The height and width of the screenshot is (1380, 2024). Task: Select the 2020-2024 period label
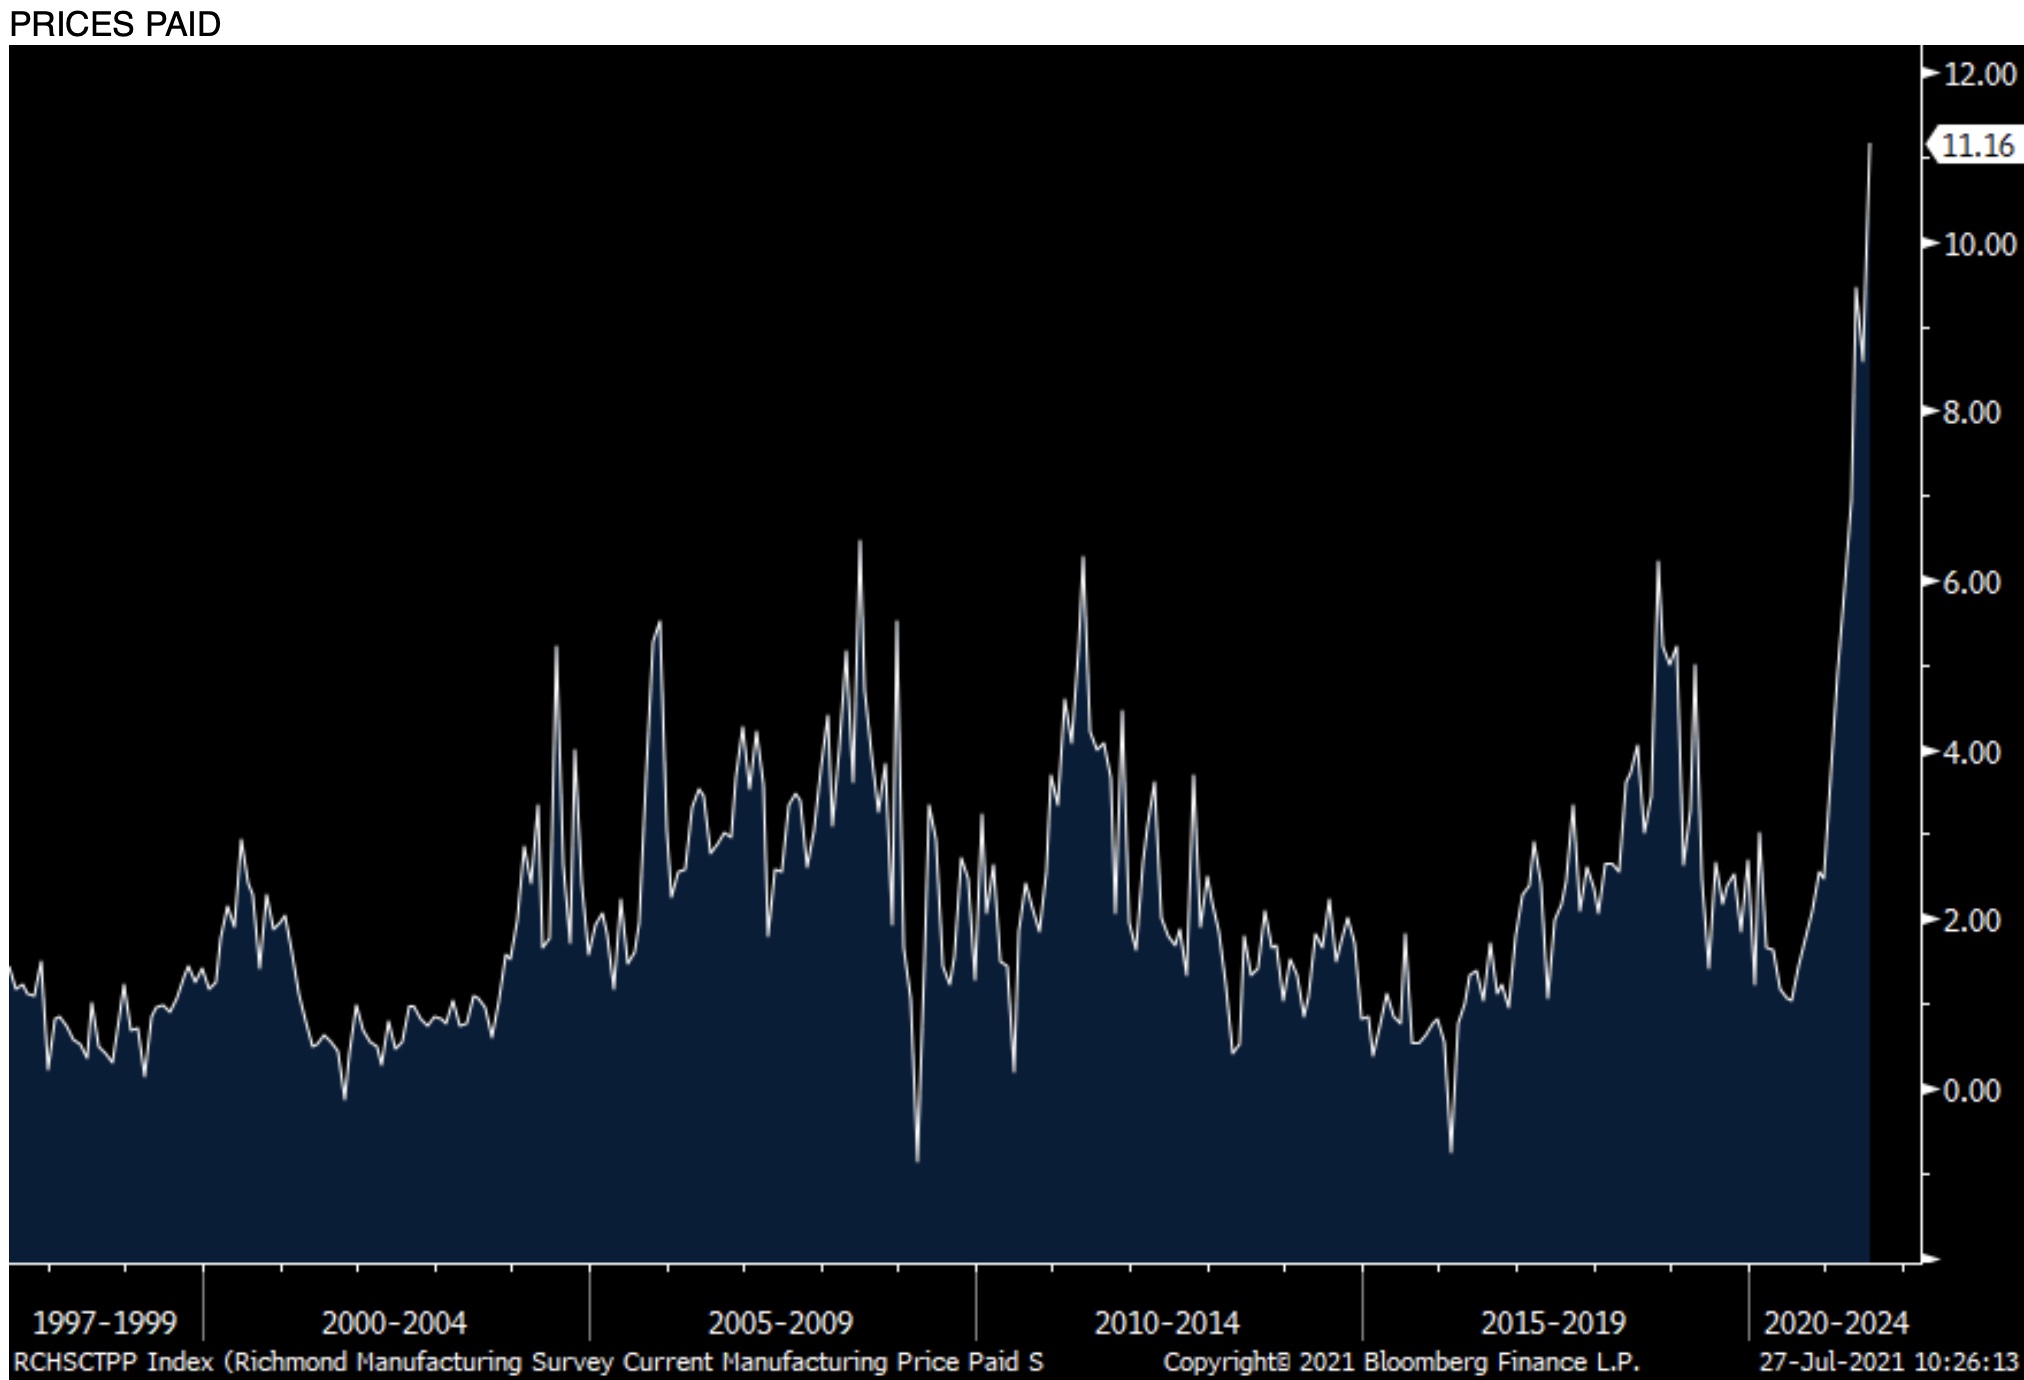1836,1323
